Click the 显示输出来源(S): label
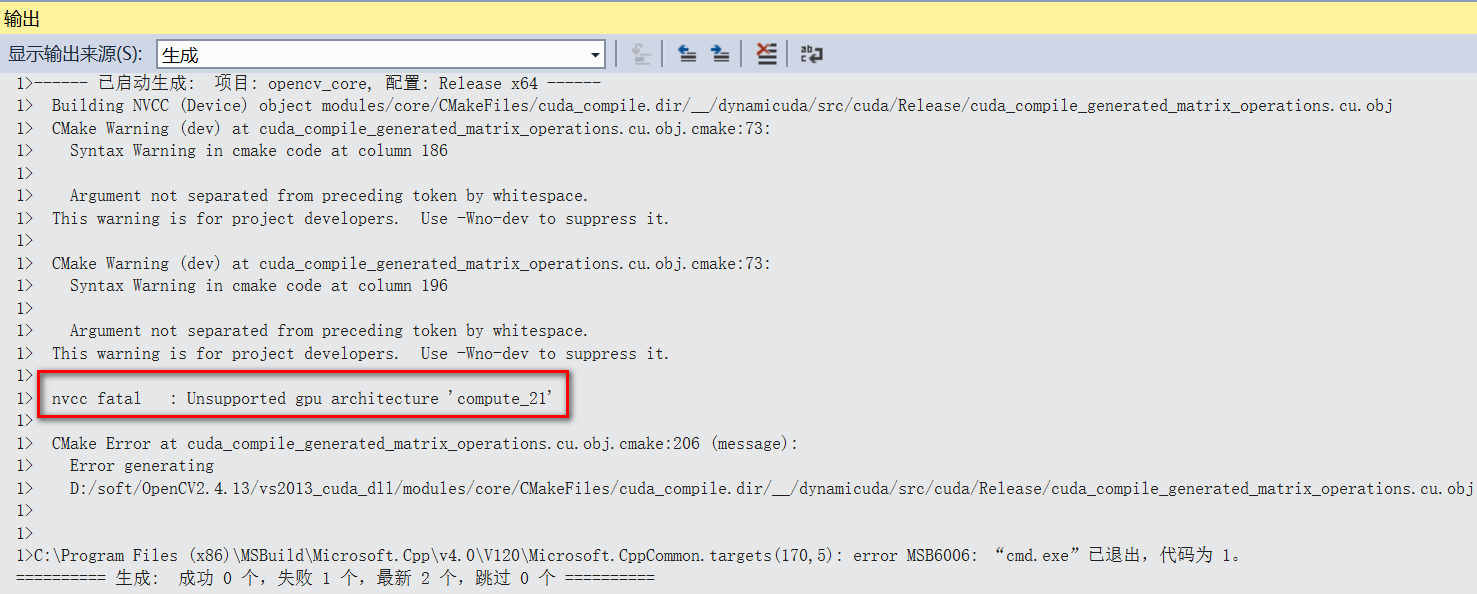 75,54
